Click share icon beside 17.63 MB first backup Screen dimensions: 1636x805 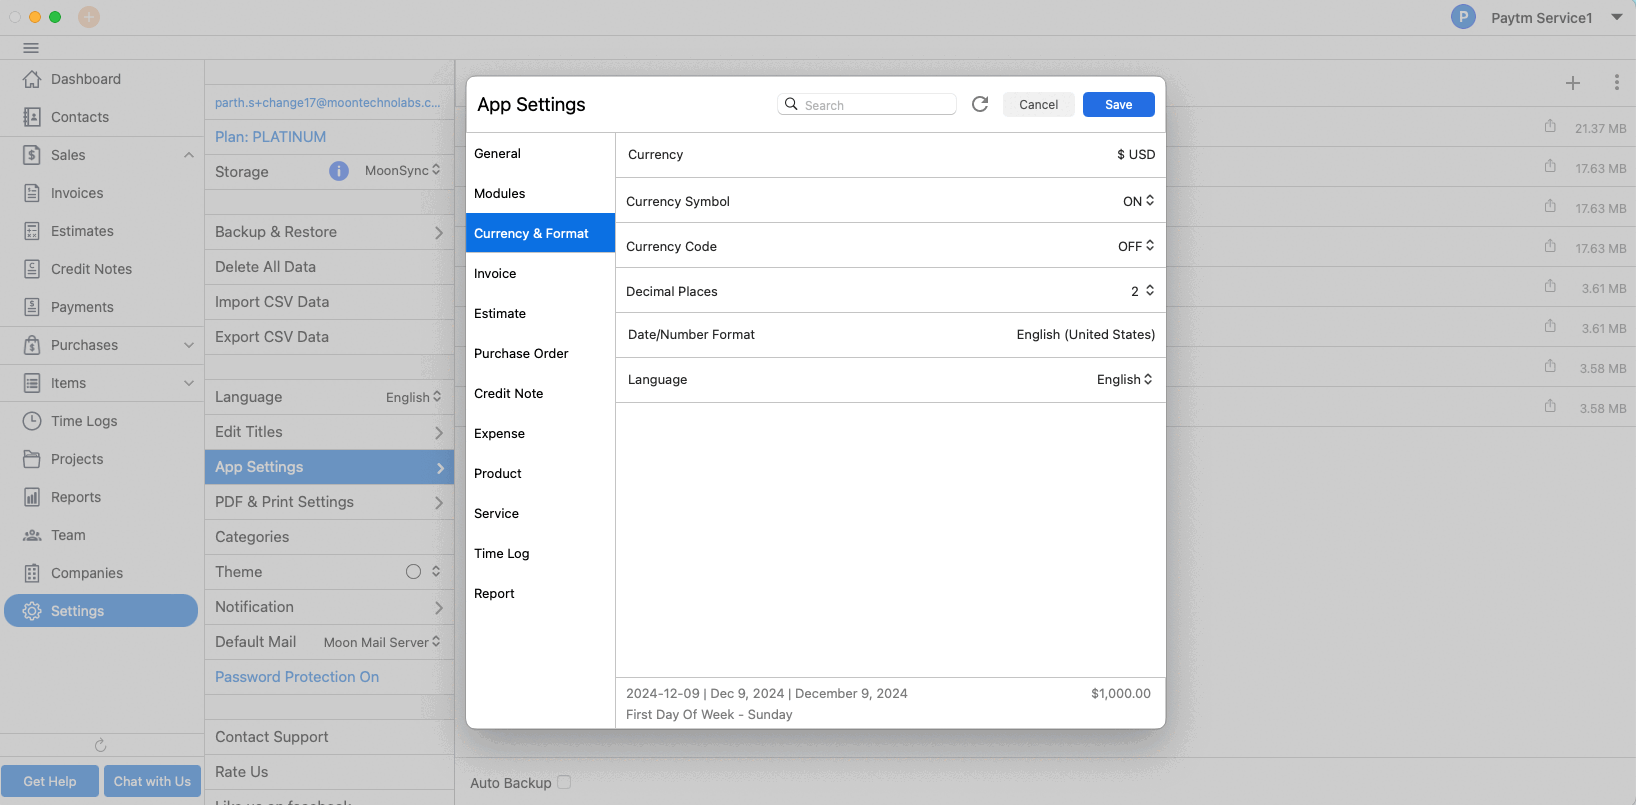pyautogui.click(x=1550, y=166)
